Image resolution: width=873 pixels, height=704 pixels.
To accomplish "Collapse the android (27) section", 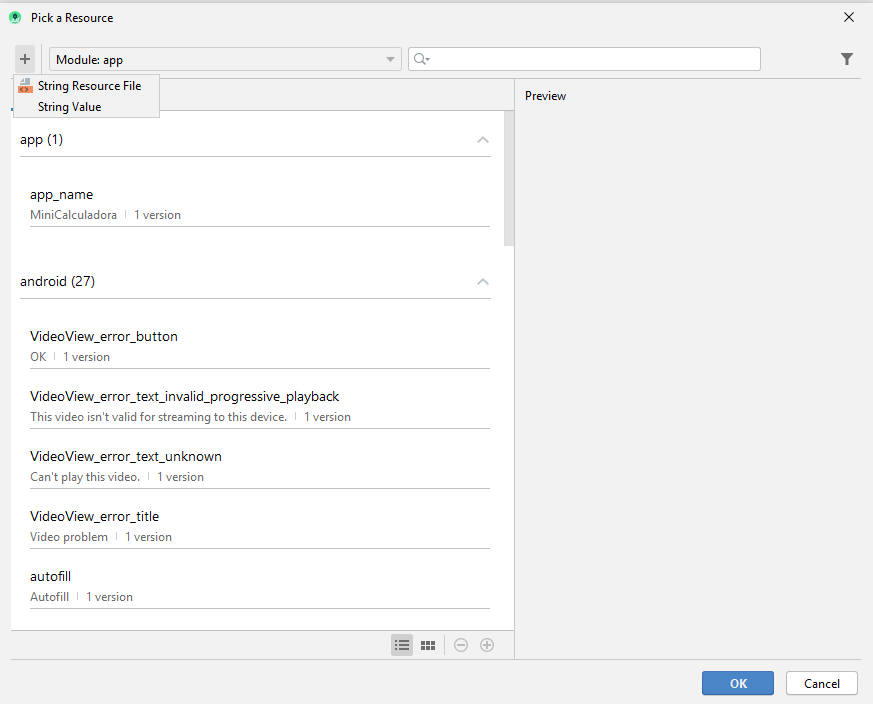I will (x=483, y=282).
